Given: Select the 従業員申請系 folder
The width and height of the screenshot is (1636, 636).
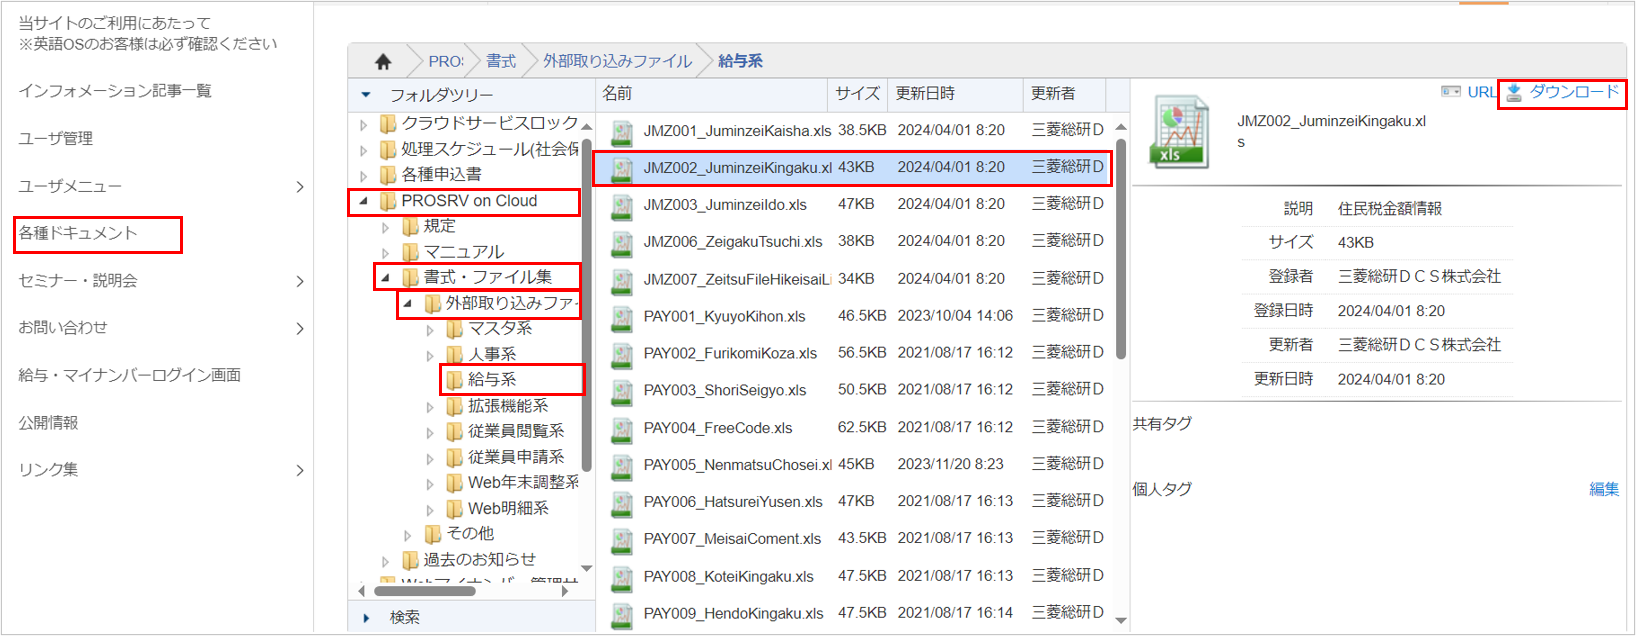Looking at the screenshot, I should 516,457.
